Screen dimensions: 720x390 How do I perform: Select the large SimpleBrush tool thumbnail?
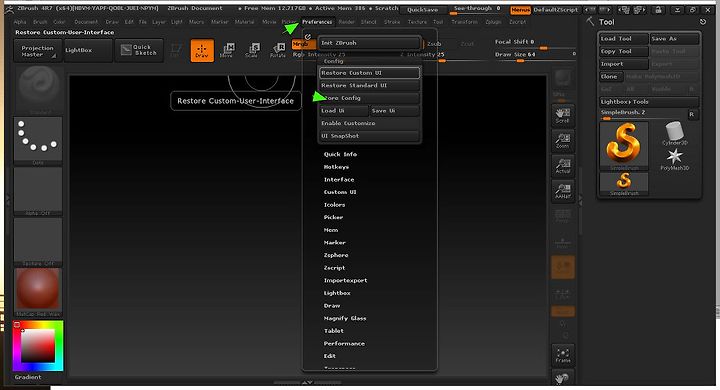click(624, 146)
